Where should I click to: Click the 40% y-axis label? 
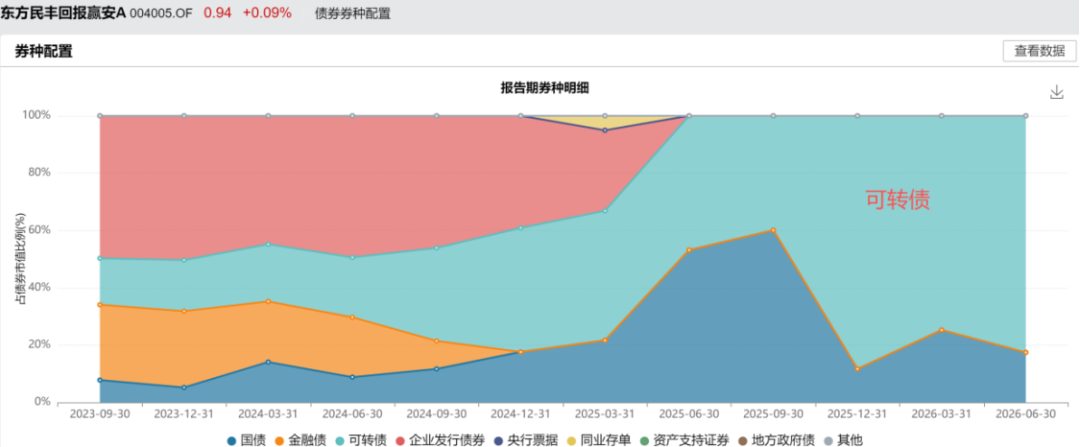click(40, 287)
